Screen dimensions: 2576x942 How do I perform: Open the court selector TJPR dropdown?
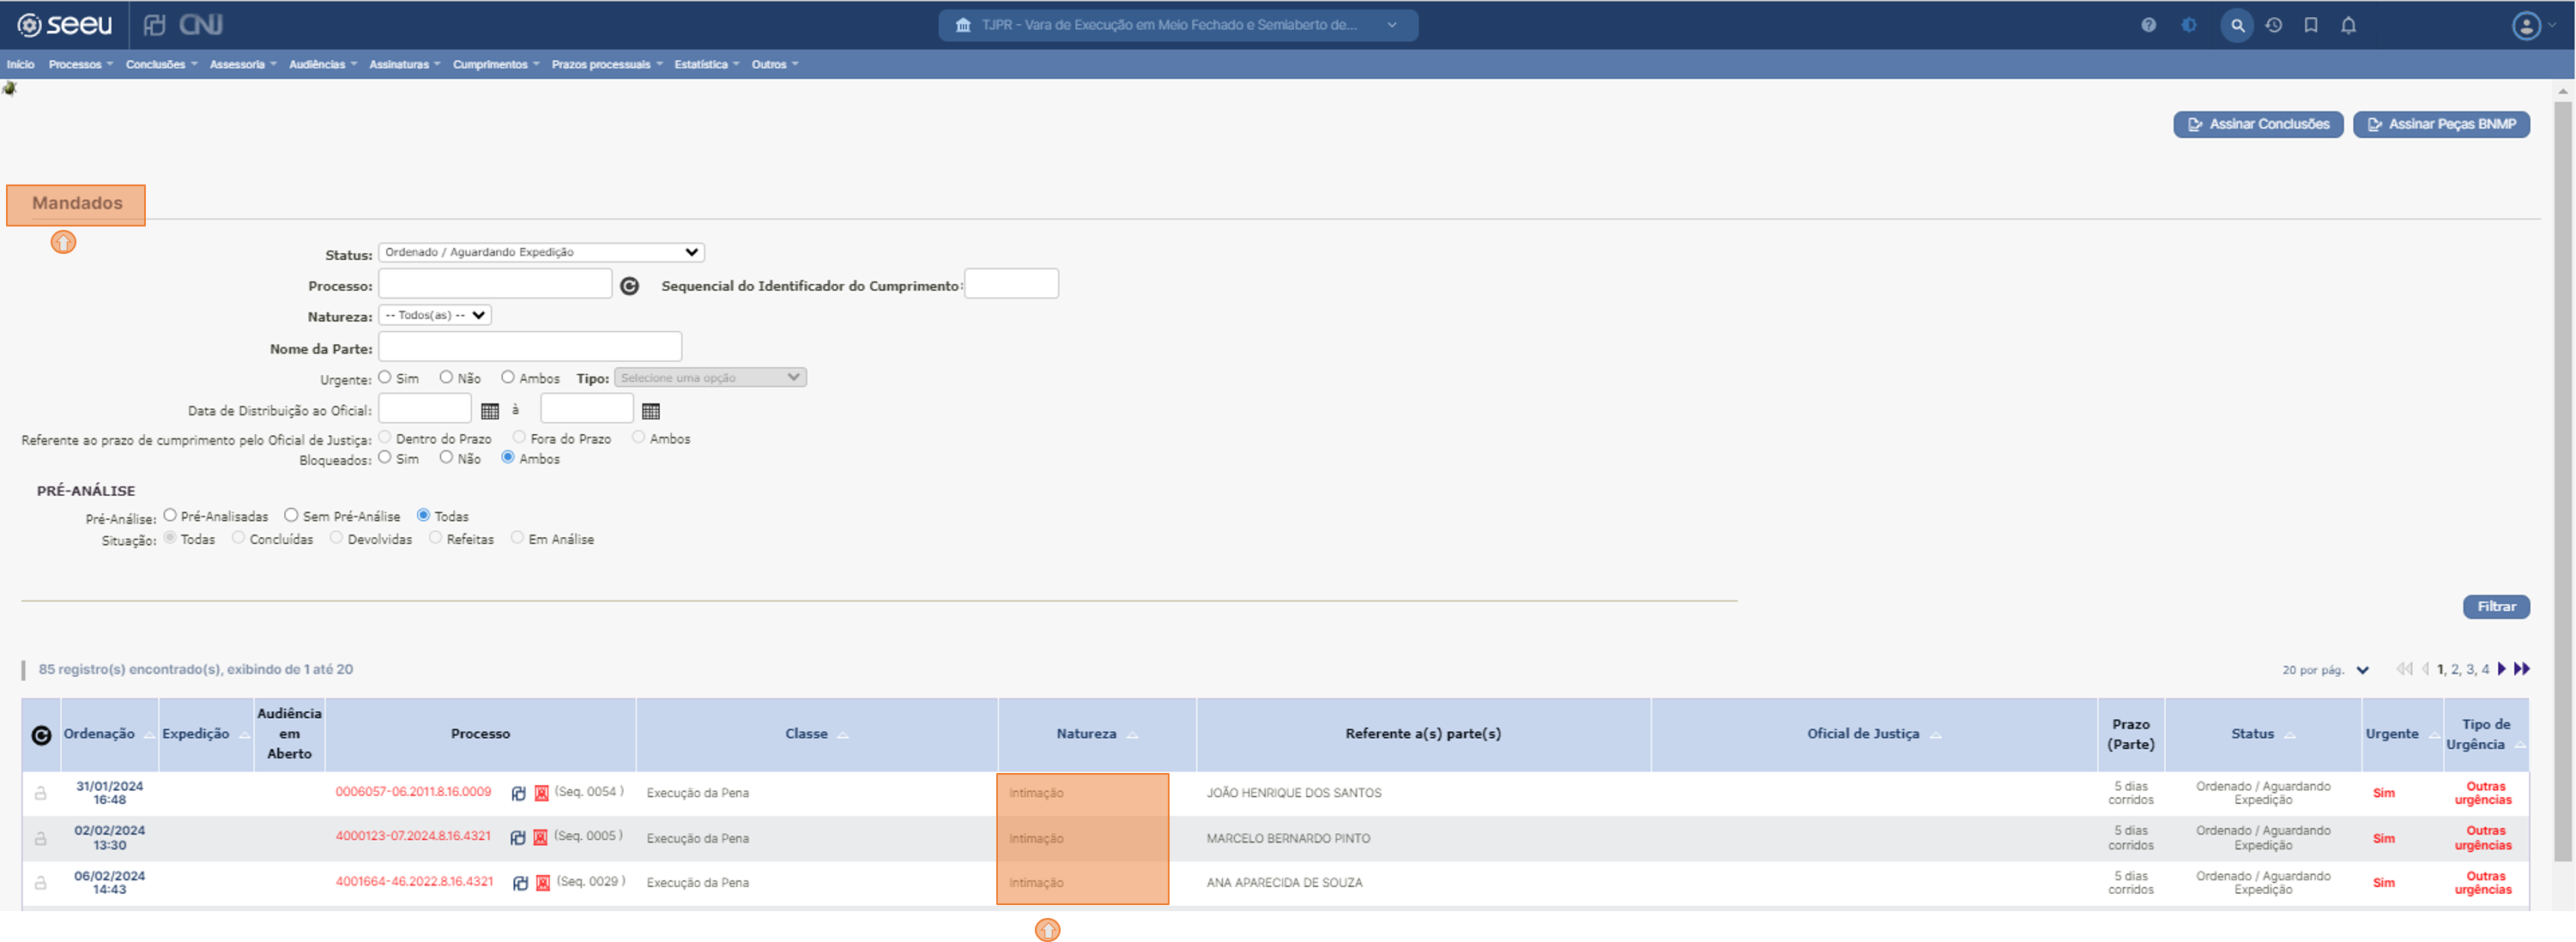pyautogui.click(x=1177, y=25)
